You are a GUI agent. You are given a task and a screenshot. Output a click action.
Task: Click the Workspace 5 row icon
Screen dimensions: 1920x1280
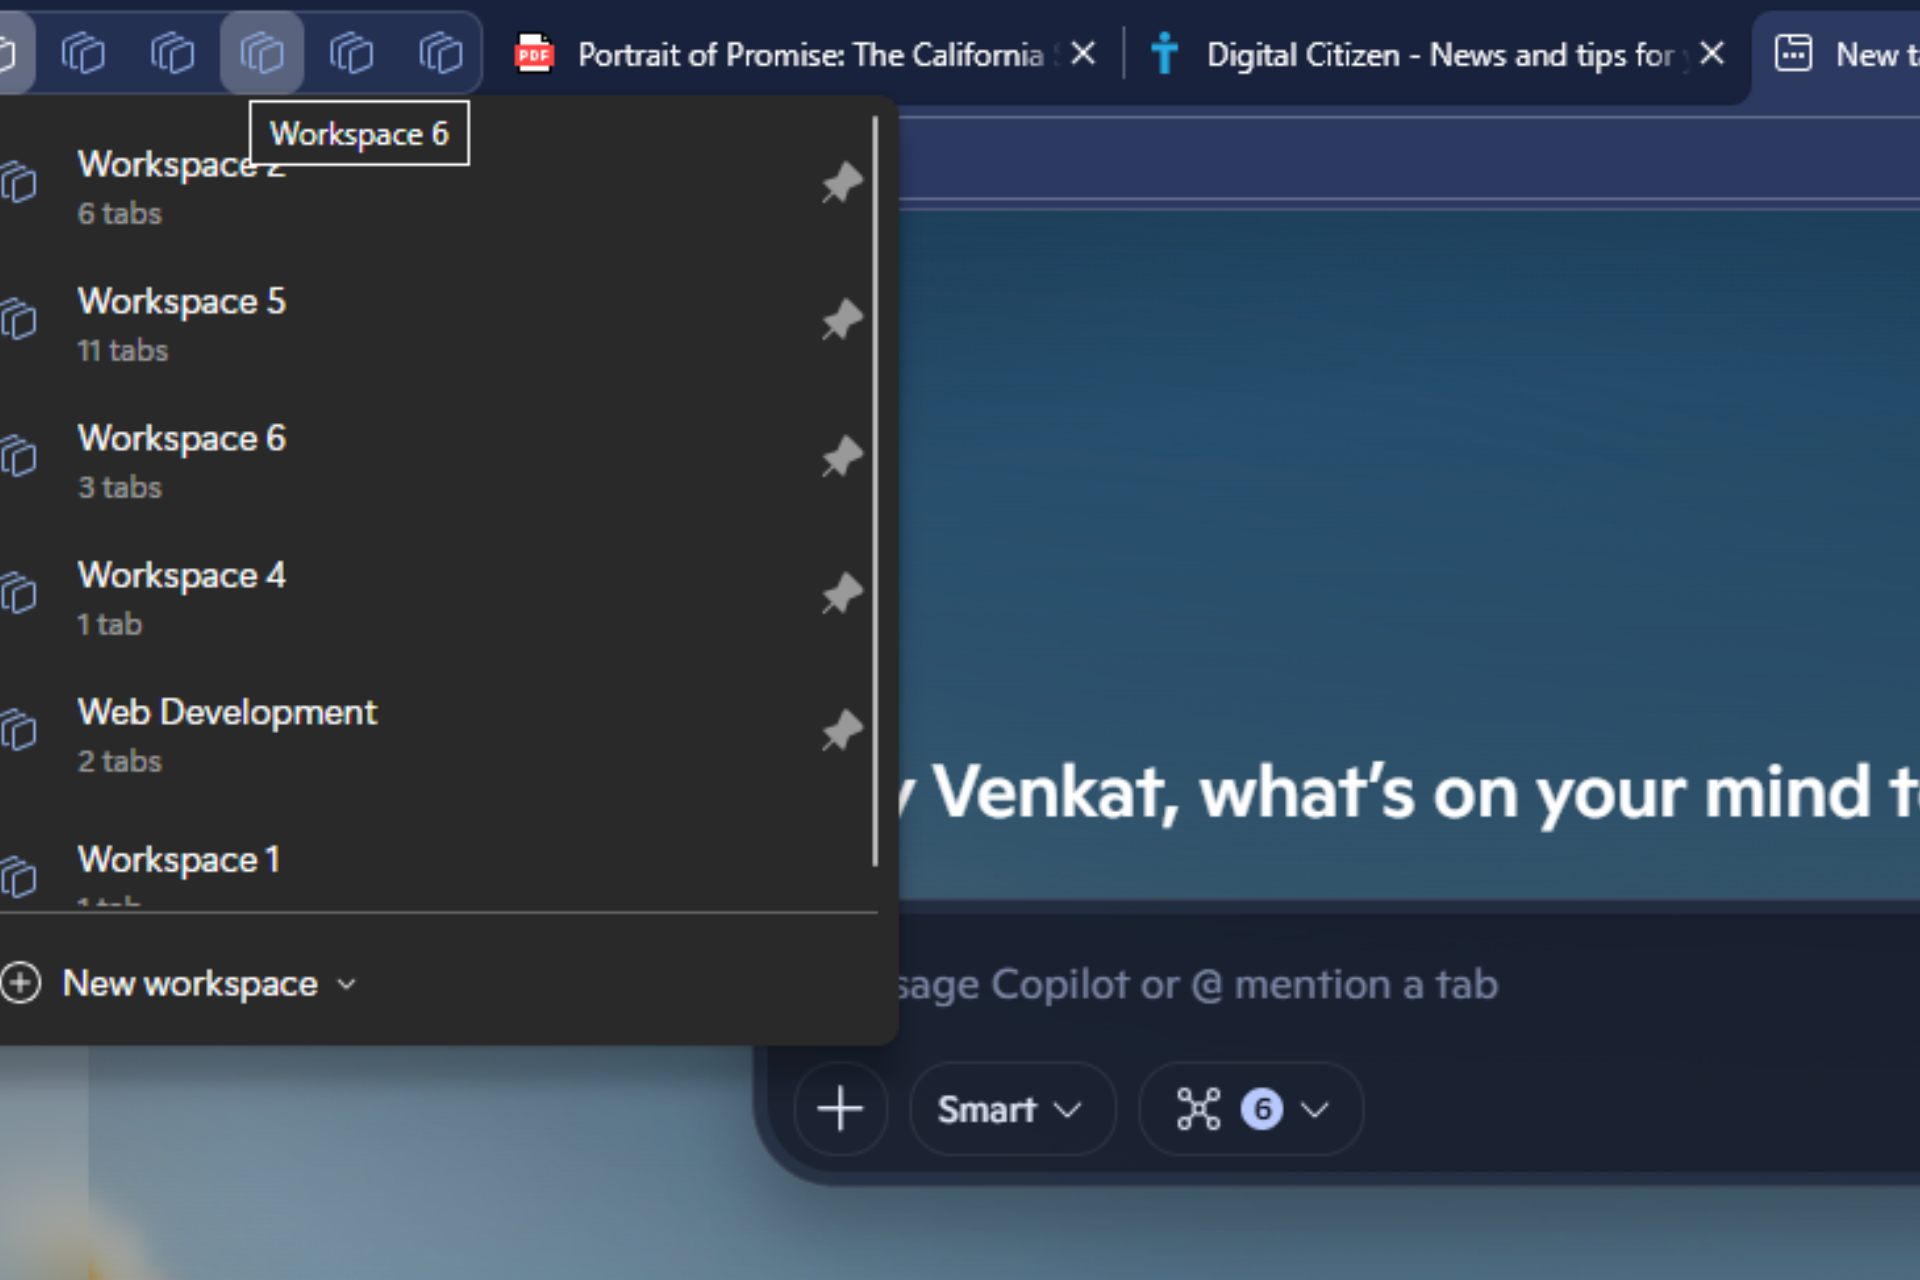click(x=18, y=320)
